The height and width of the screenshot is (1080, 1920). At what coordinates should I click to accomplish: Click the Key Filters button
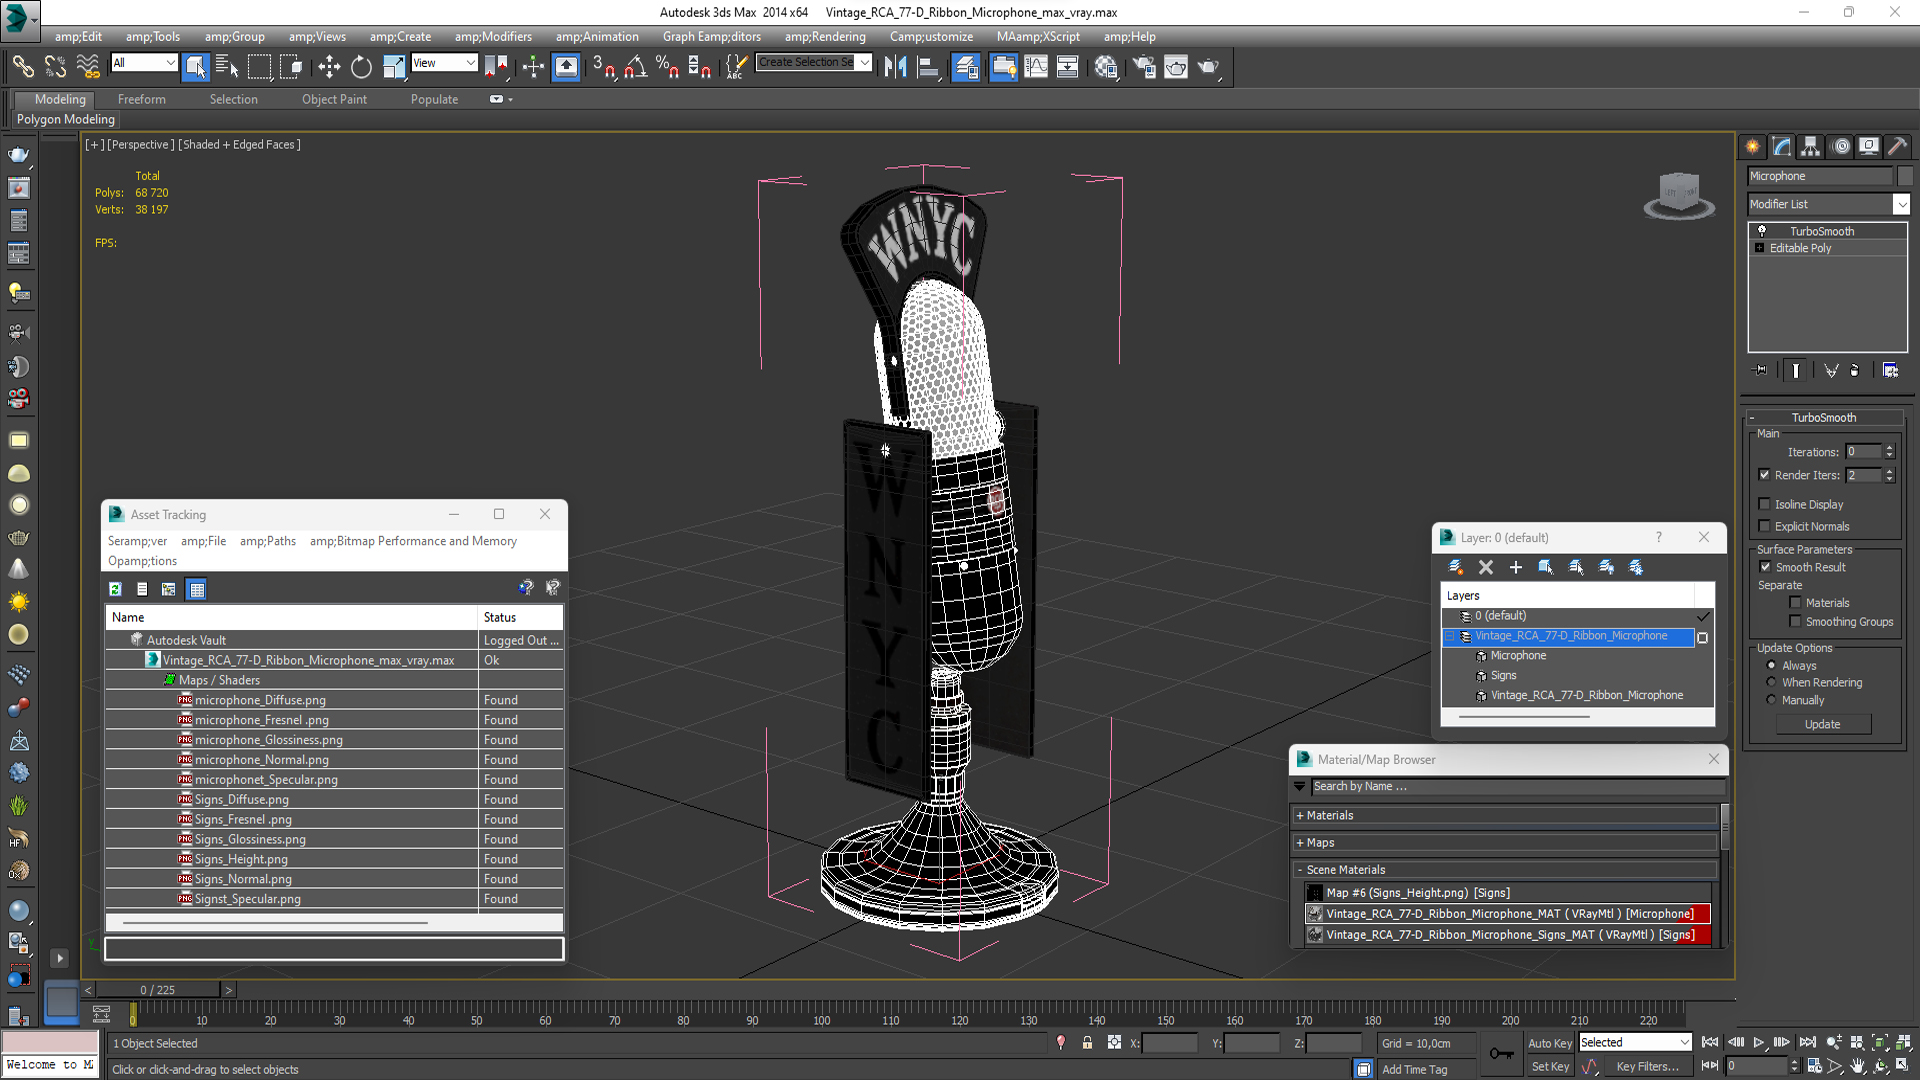1648,1067
